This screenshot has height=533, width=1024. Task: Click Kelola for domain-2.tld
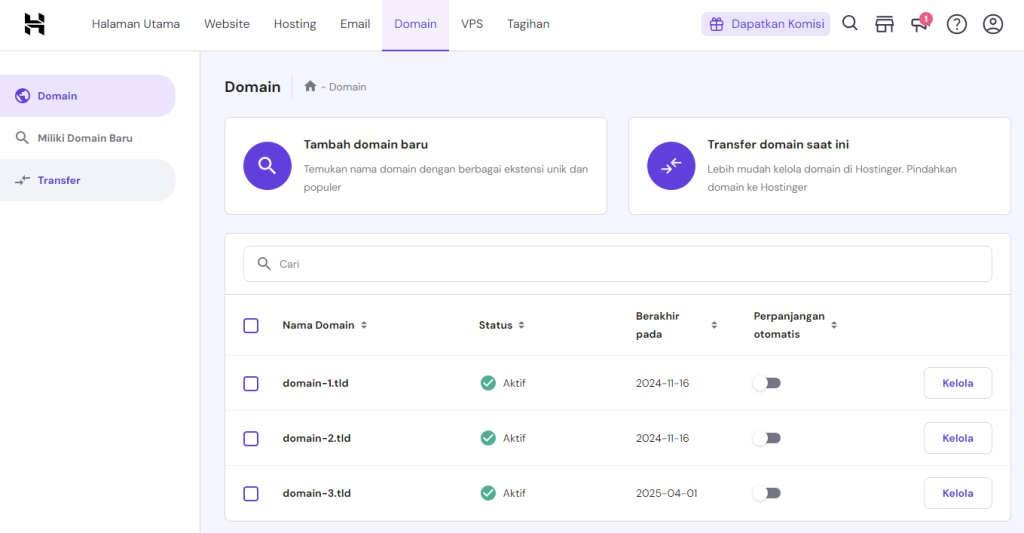pyautogui.click(x=957, y=438)
